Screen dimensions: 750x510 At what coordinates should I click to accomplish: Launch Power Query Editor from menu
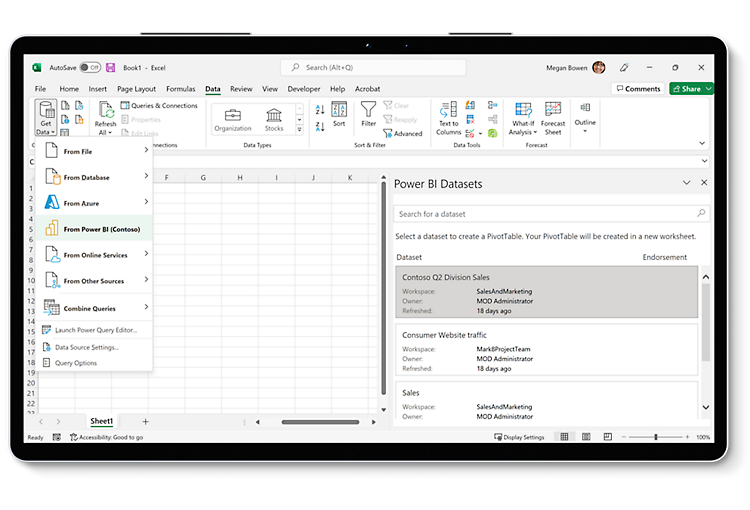[x=96, y=329]
